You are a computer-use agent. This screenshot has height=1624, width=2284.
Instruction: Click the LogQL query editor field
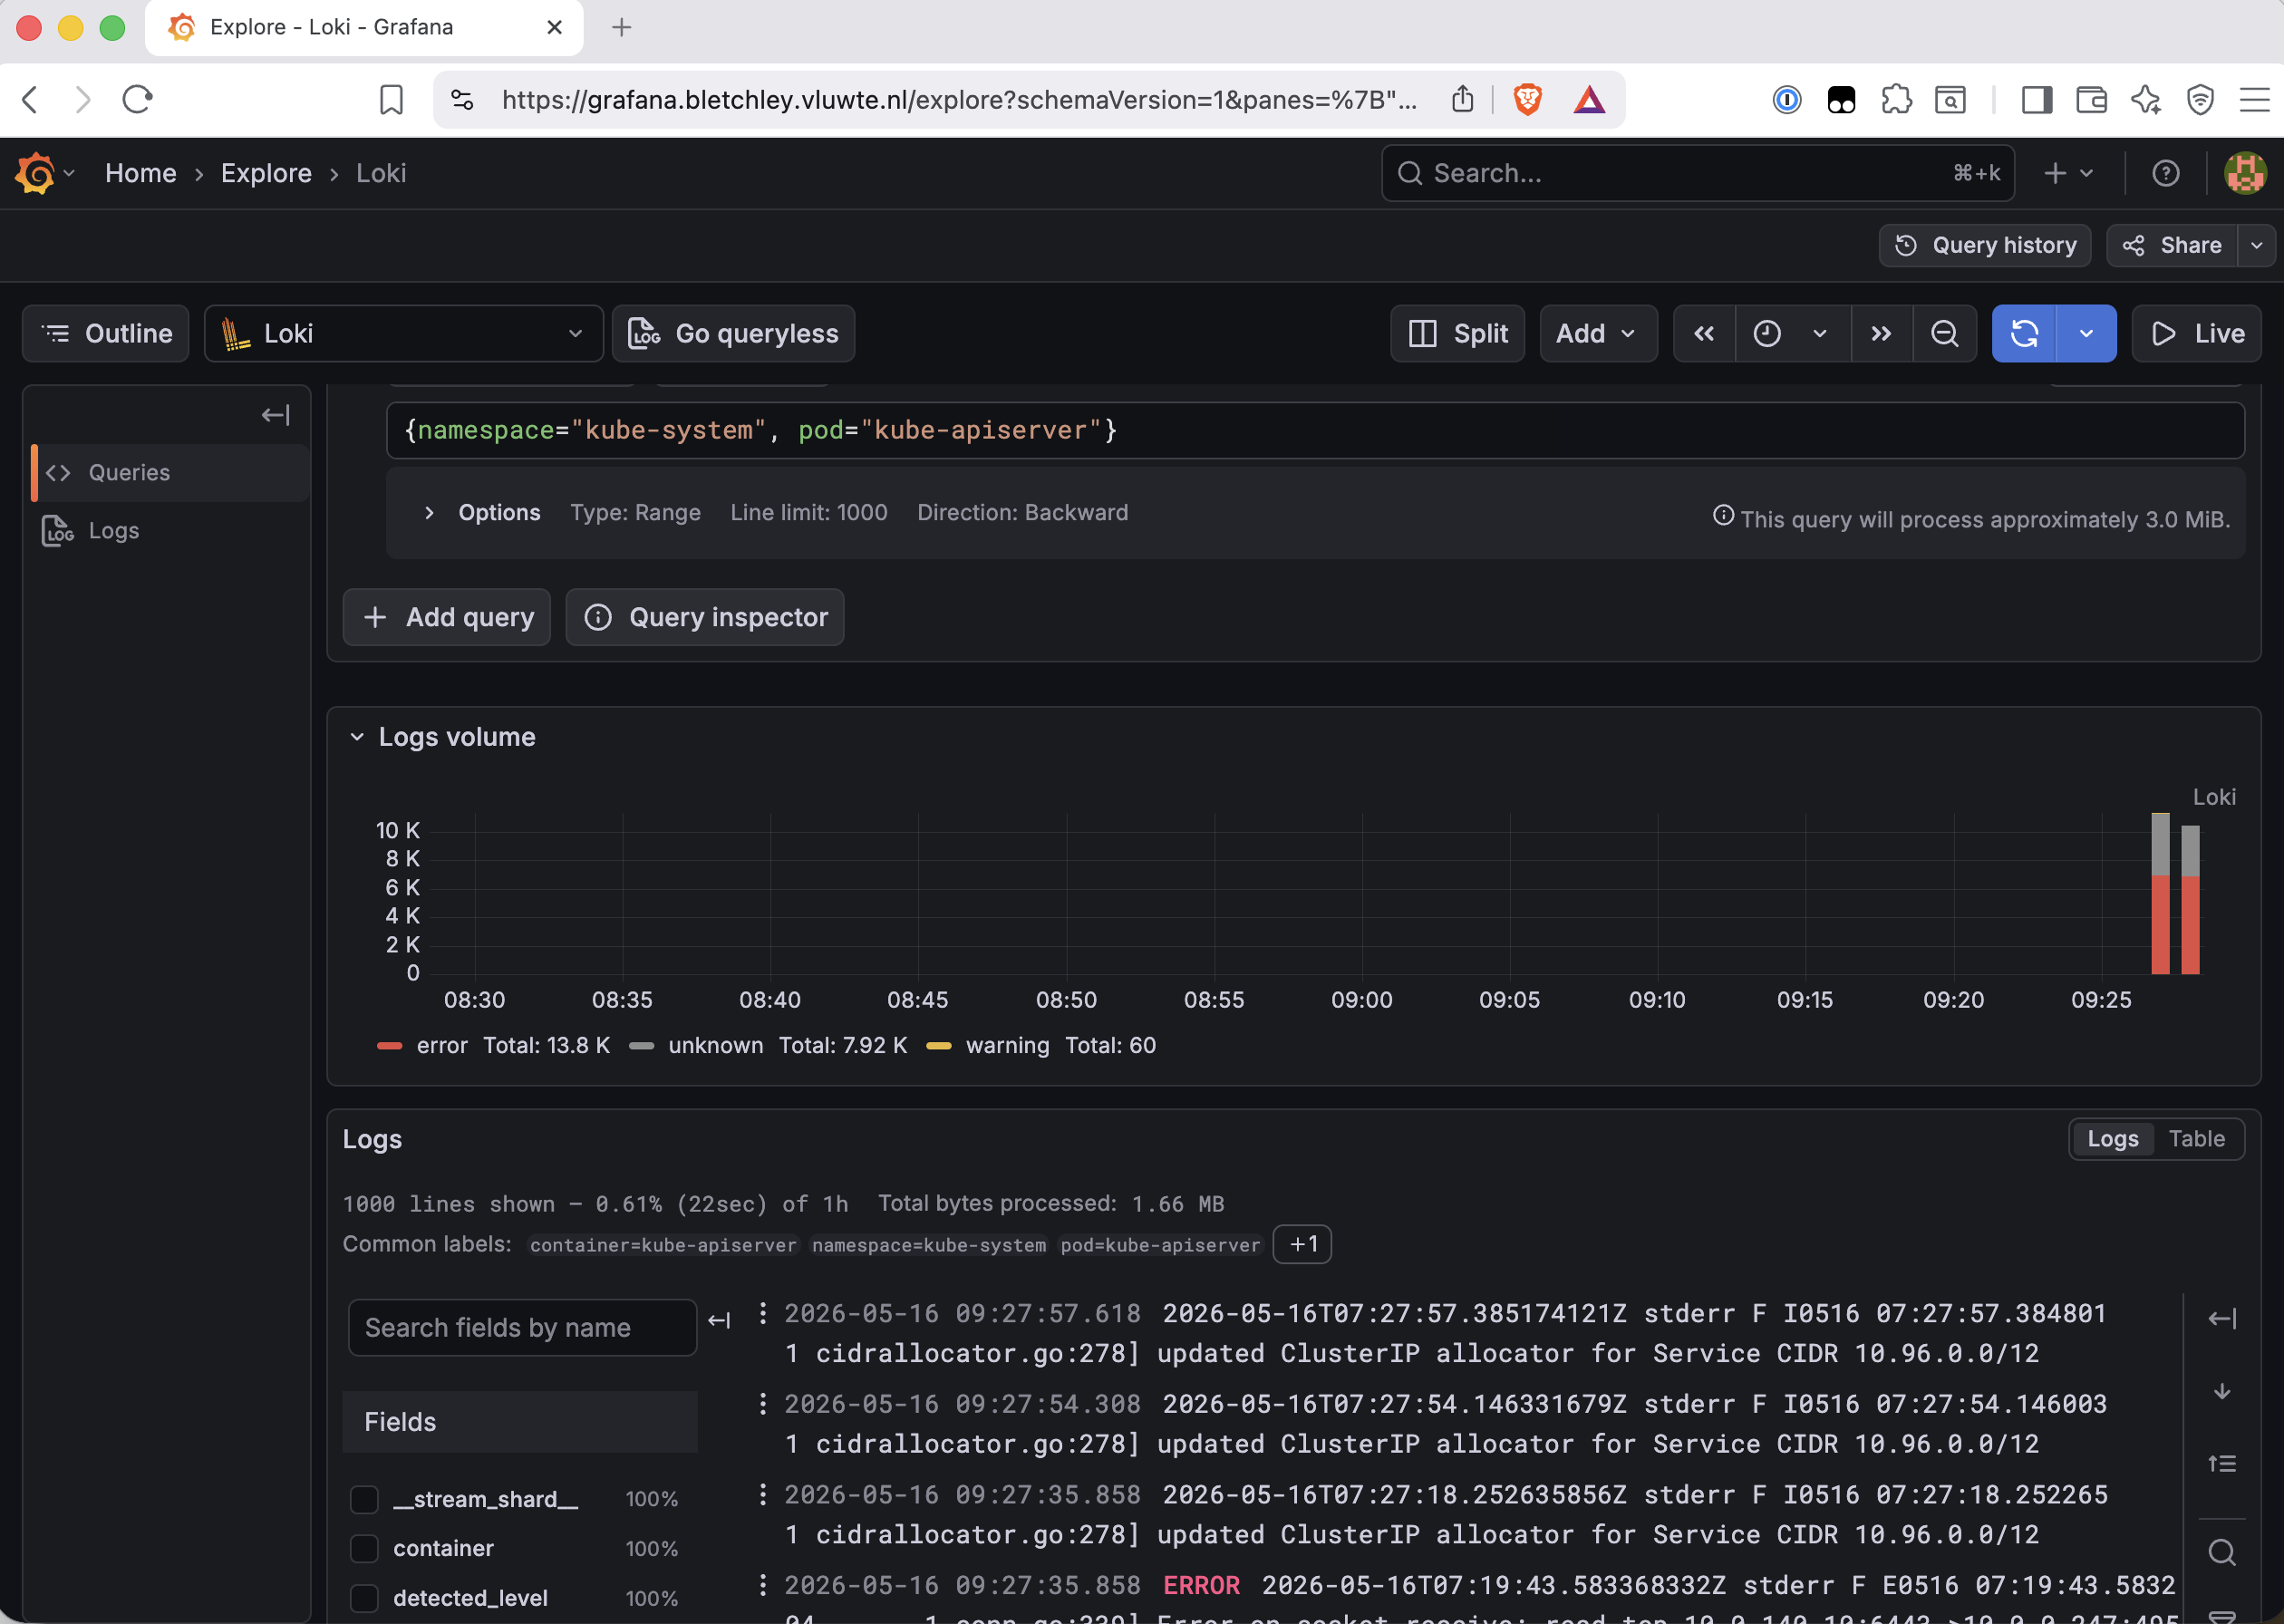[x=1315, y=430]
